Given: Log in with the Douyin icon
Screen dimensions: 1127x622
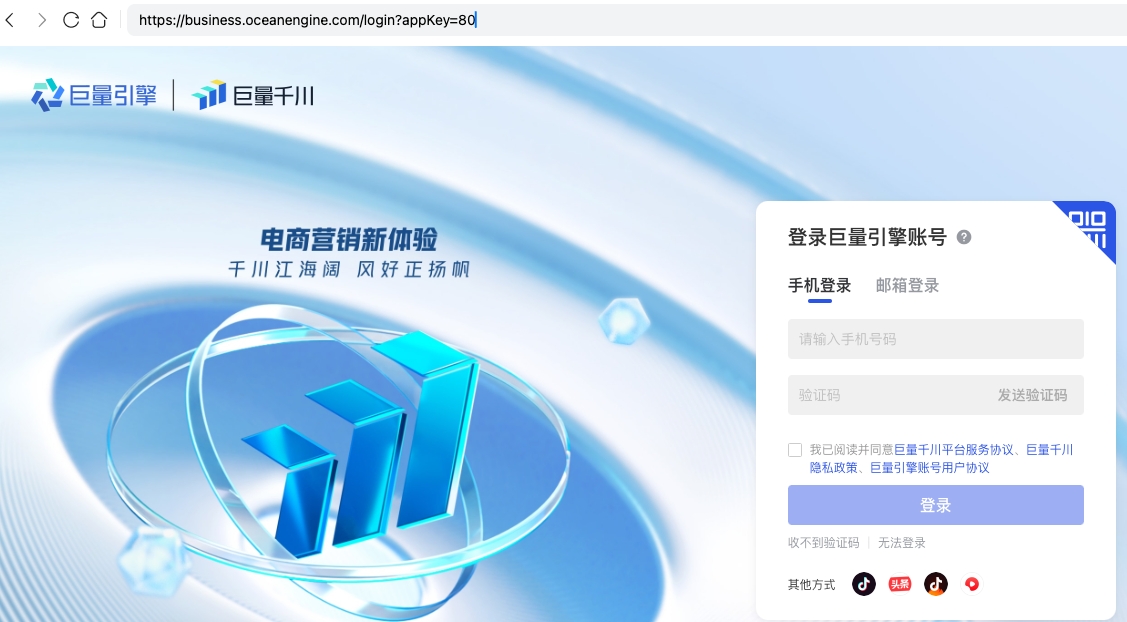Looking at the screenshot, I should [864, 584].
